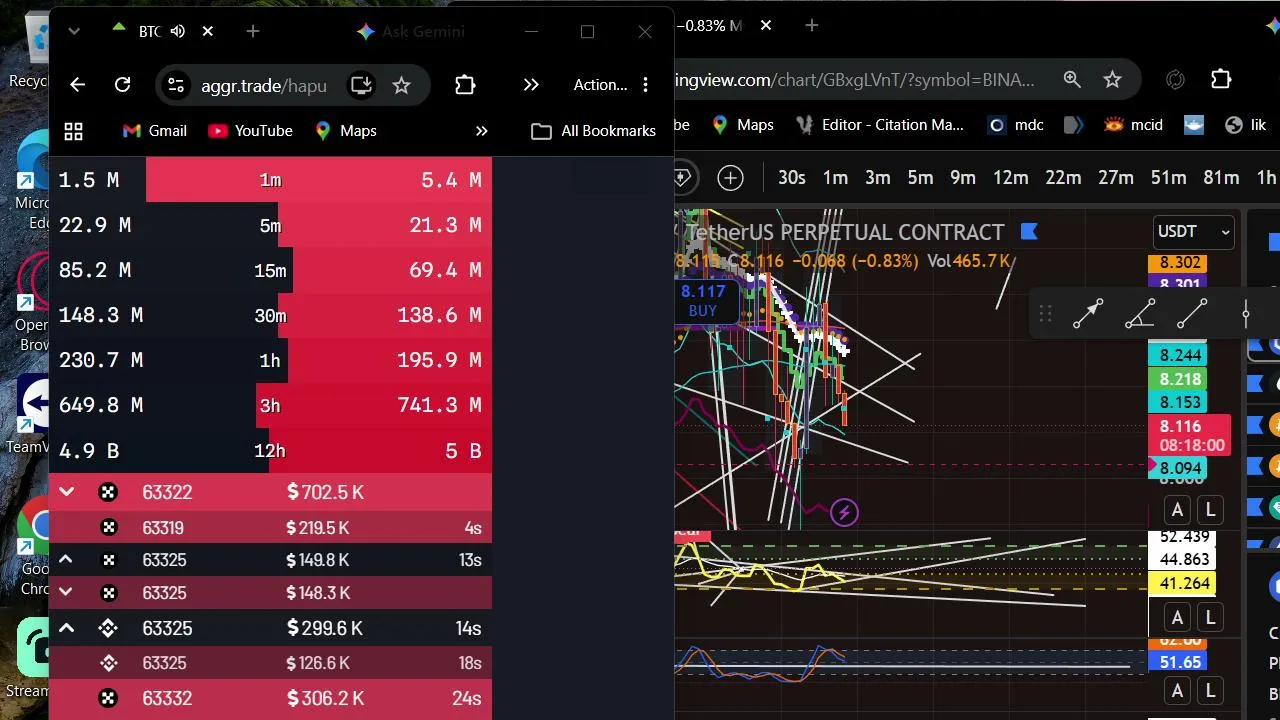View site information for aggr.trade
The height and width of the screenshot is (720, 1280).
[176, 85]
